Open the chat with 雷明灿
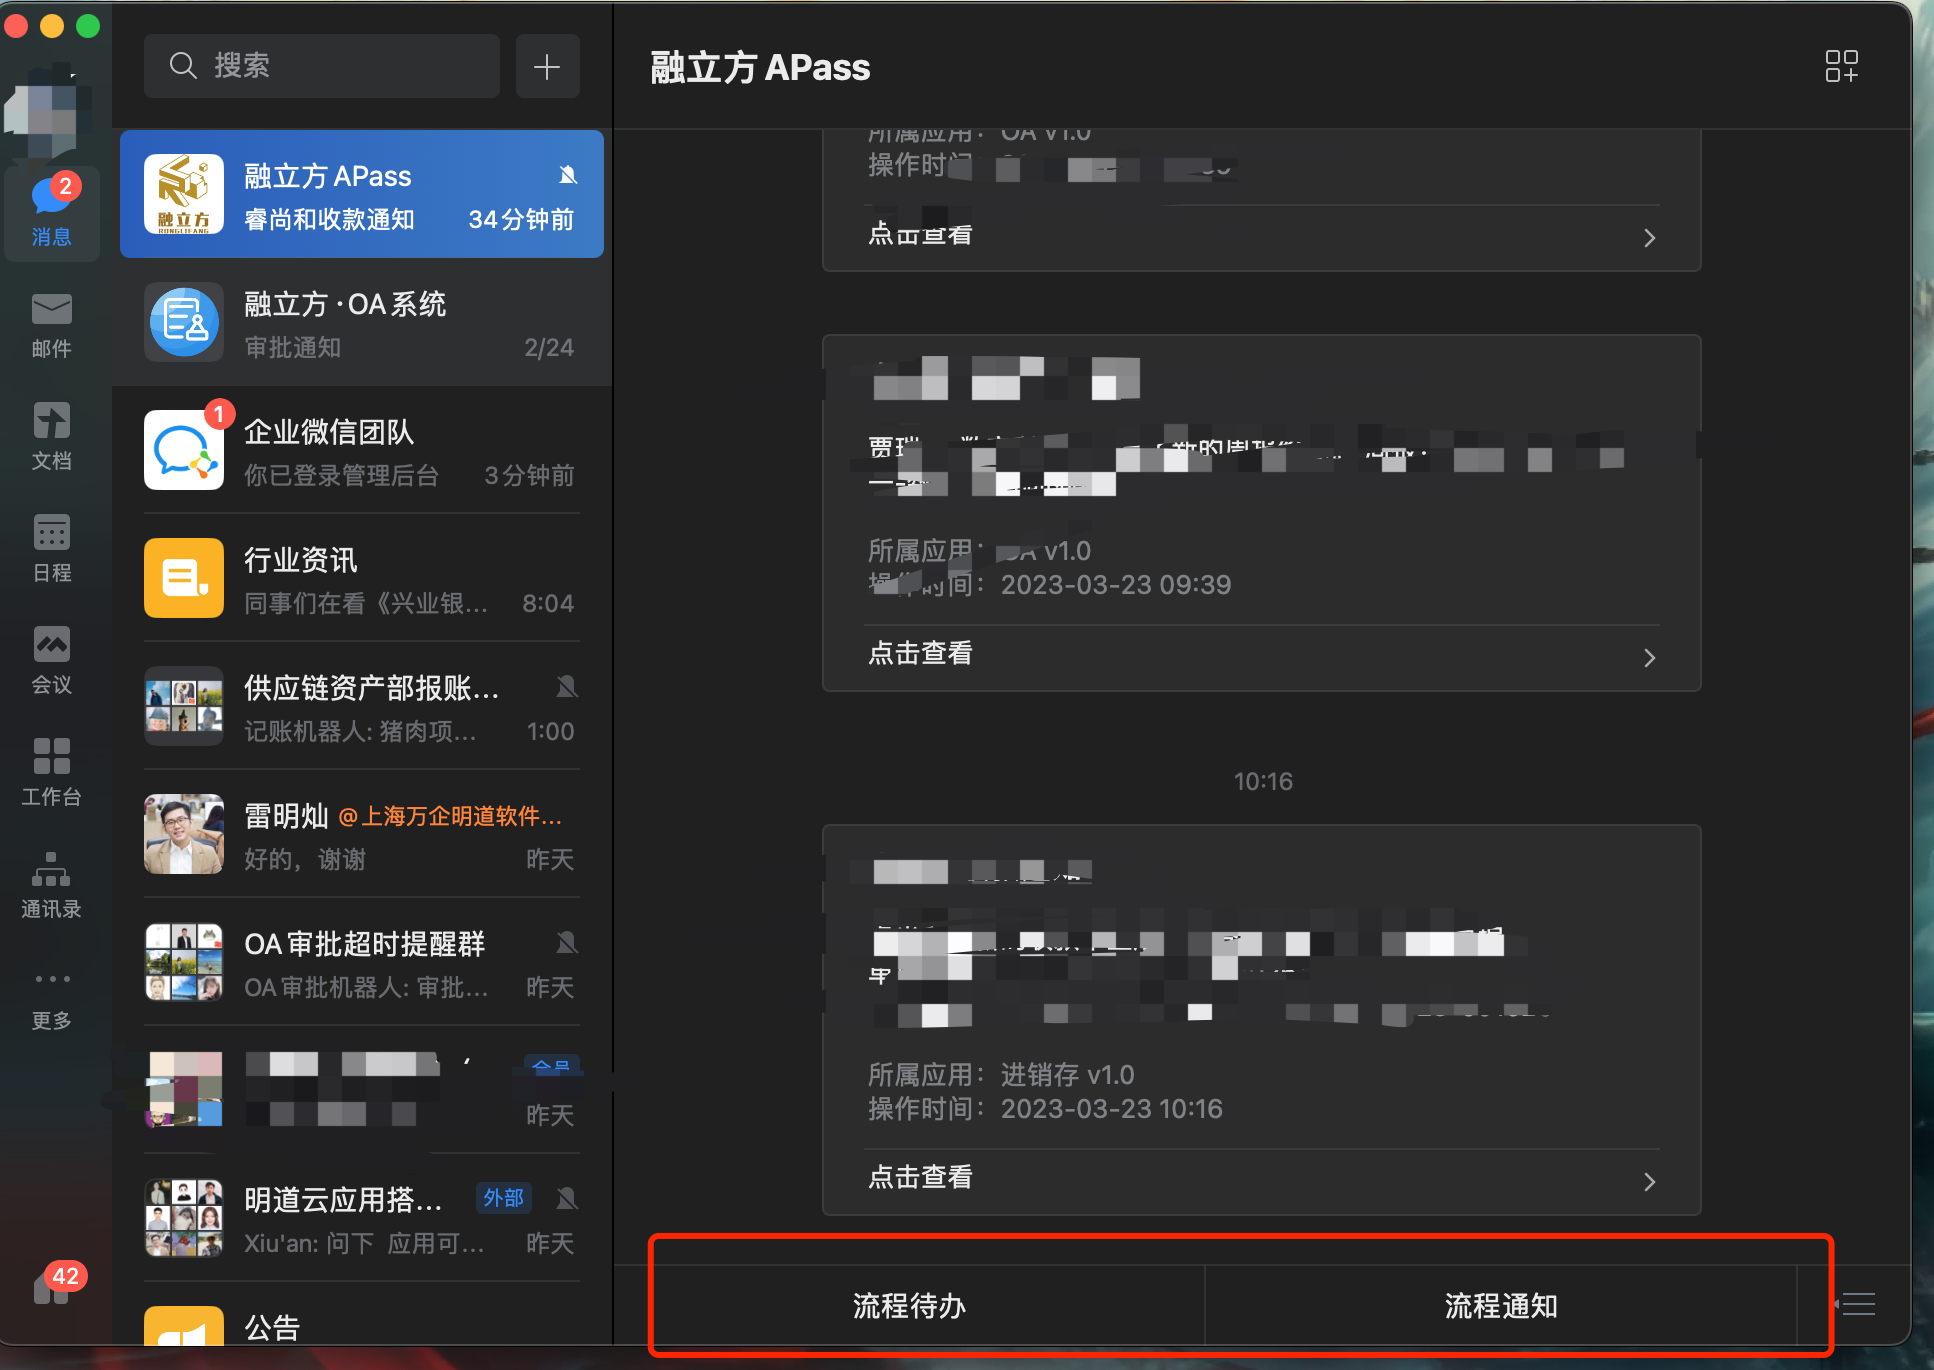1934x1370 pixels. [362, 834]
